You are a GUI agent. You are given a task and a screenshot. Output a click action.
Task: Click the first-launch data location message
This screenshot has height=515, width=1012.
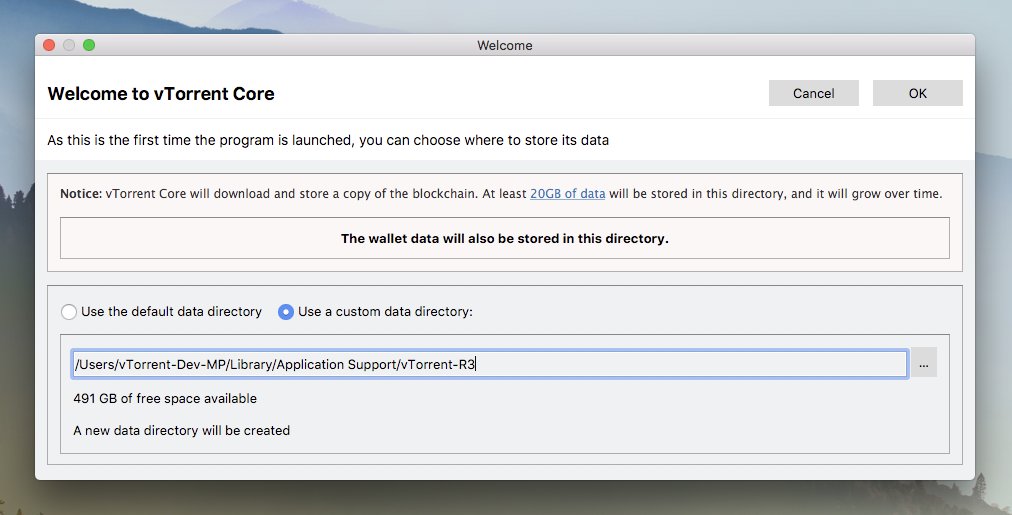click(328, 140)
